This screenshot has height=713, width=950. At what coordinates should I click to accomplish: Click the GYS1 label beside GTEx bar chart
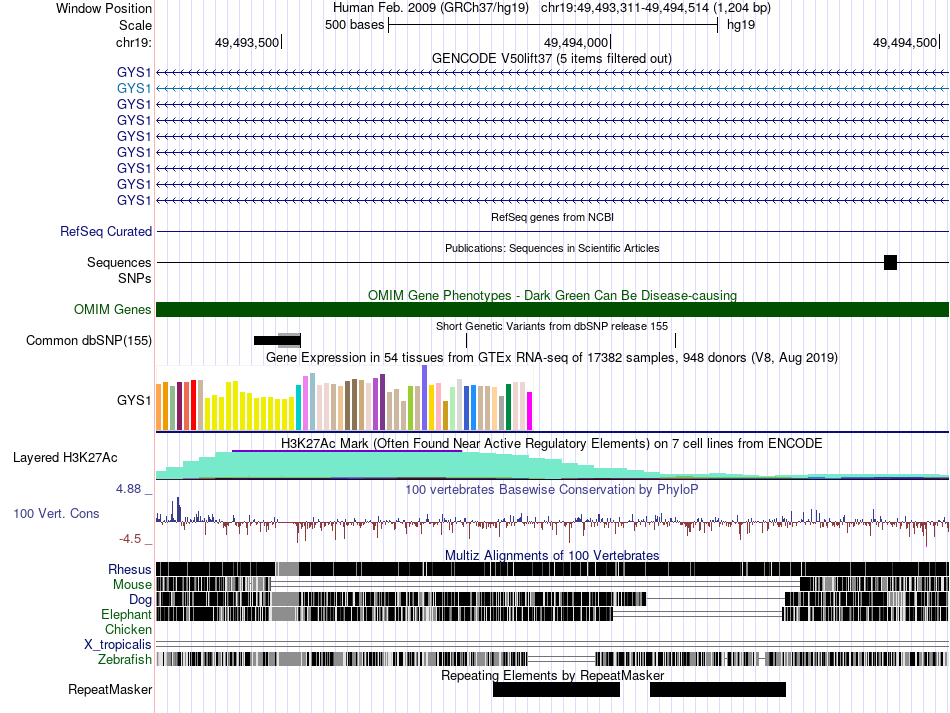tap(134, 400)
